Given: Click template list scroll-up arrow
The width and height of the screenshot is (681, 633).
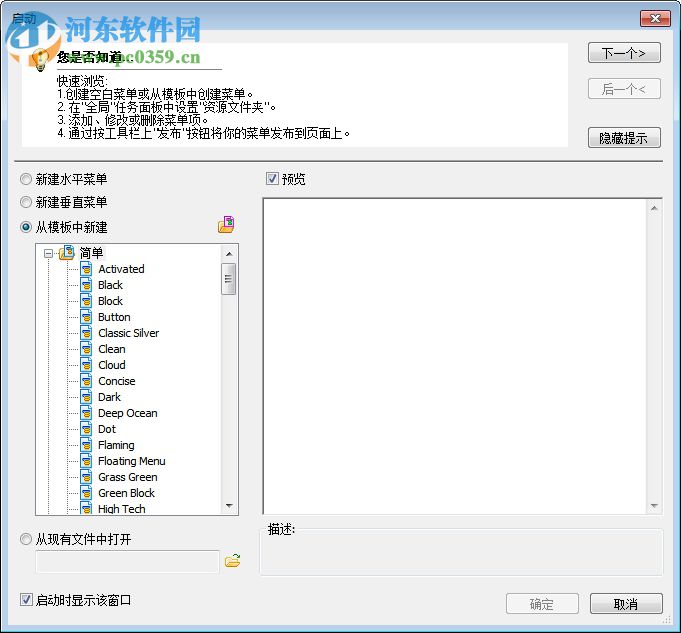Looking at the screenshot, I should coord(229,254).
